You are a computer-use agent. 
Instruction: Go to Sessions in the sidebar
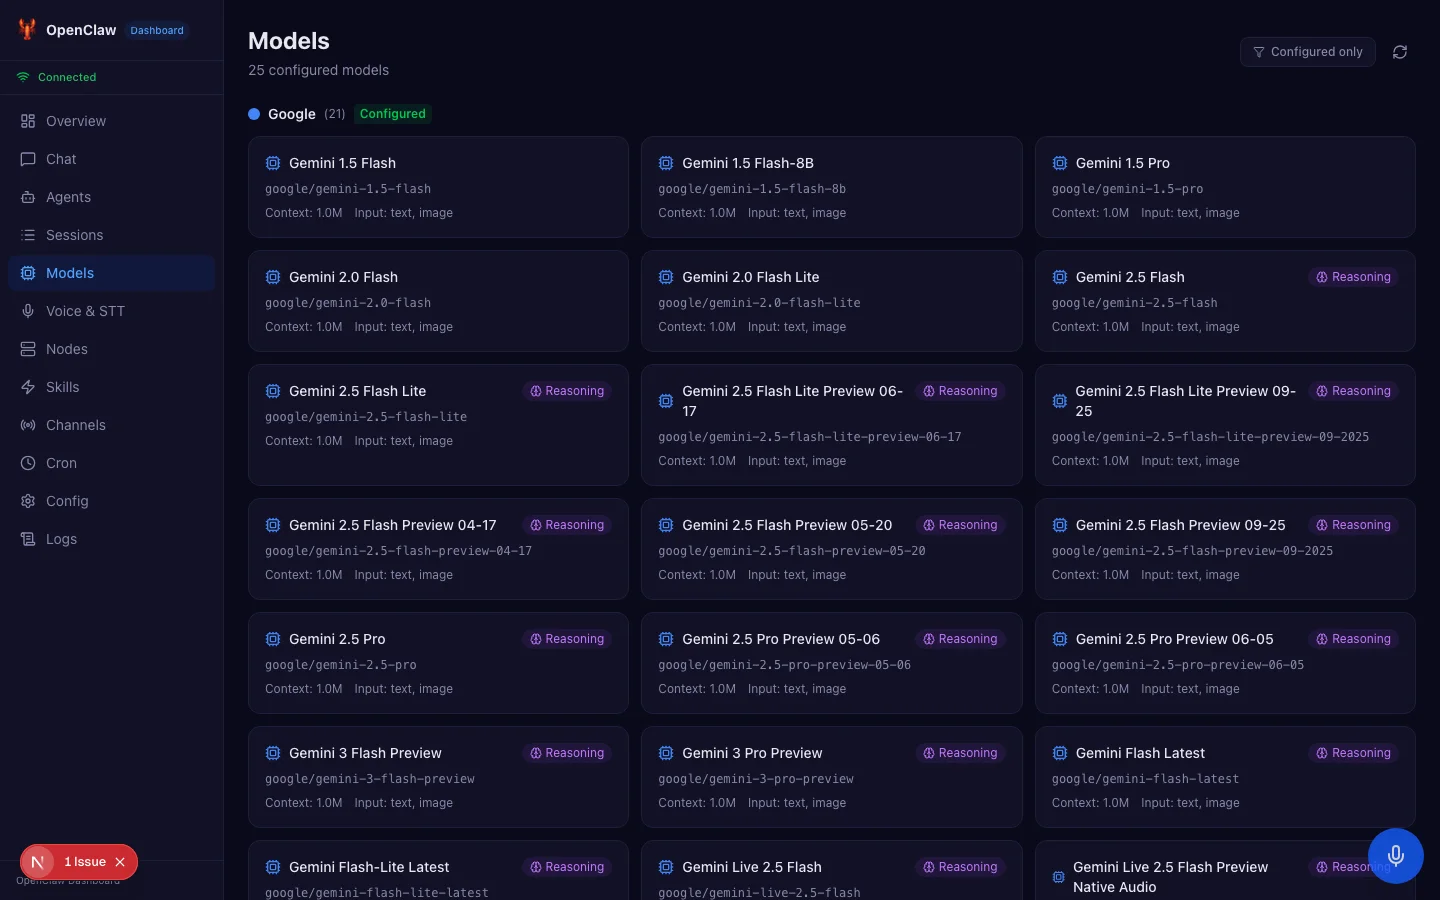point(74,235)
